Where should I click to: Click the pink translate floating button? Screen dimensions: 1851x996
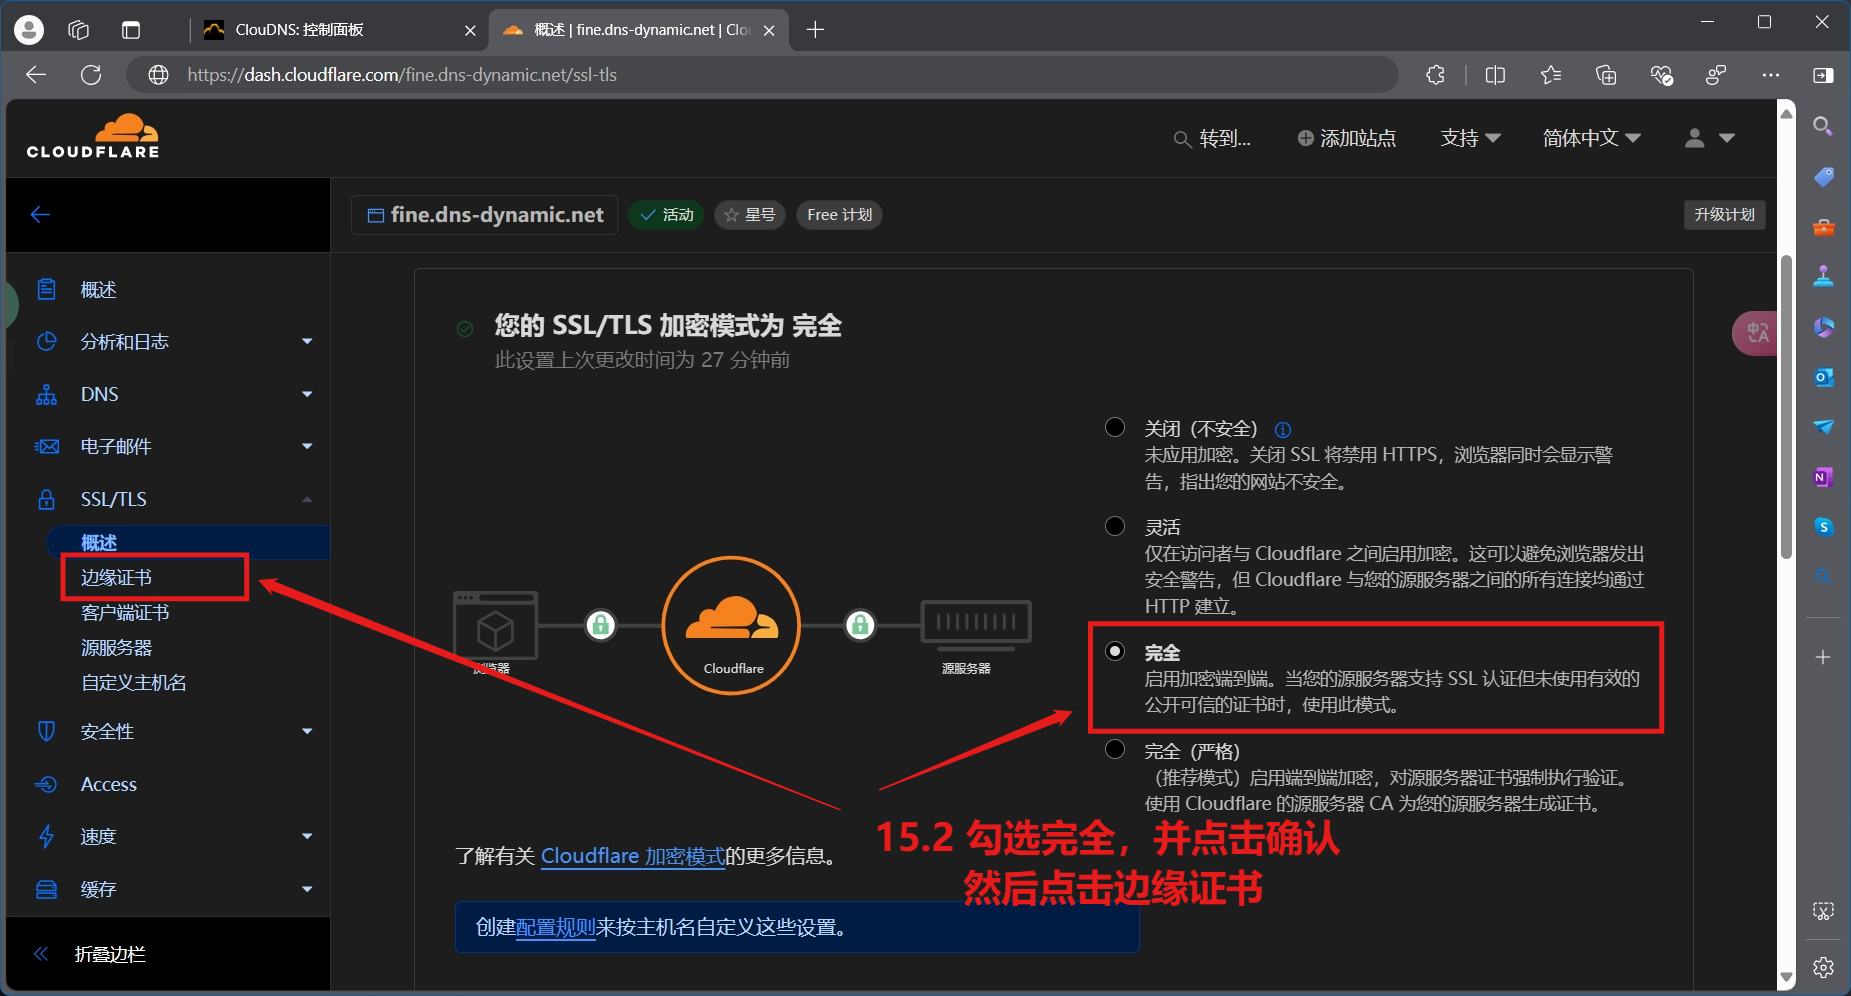[x=1755, y=333]
